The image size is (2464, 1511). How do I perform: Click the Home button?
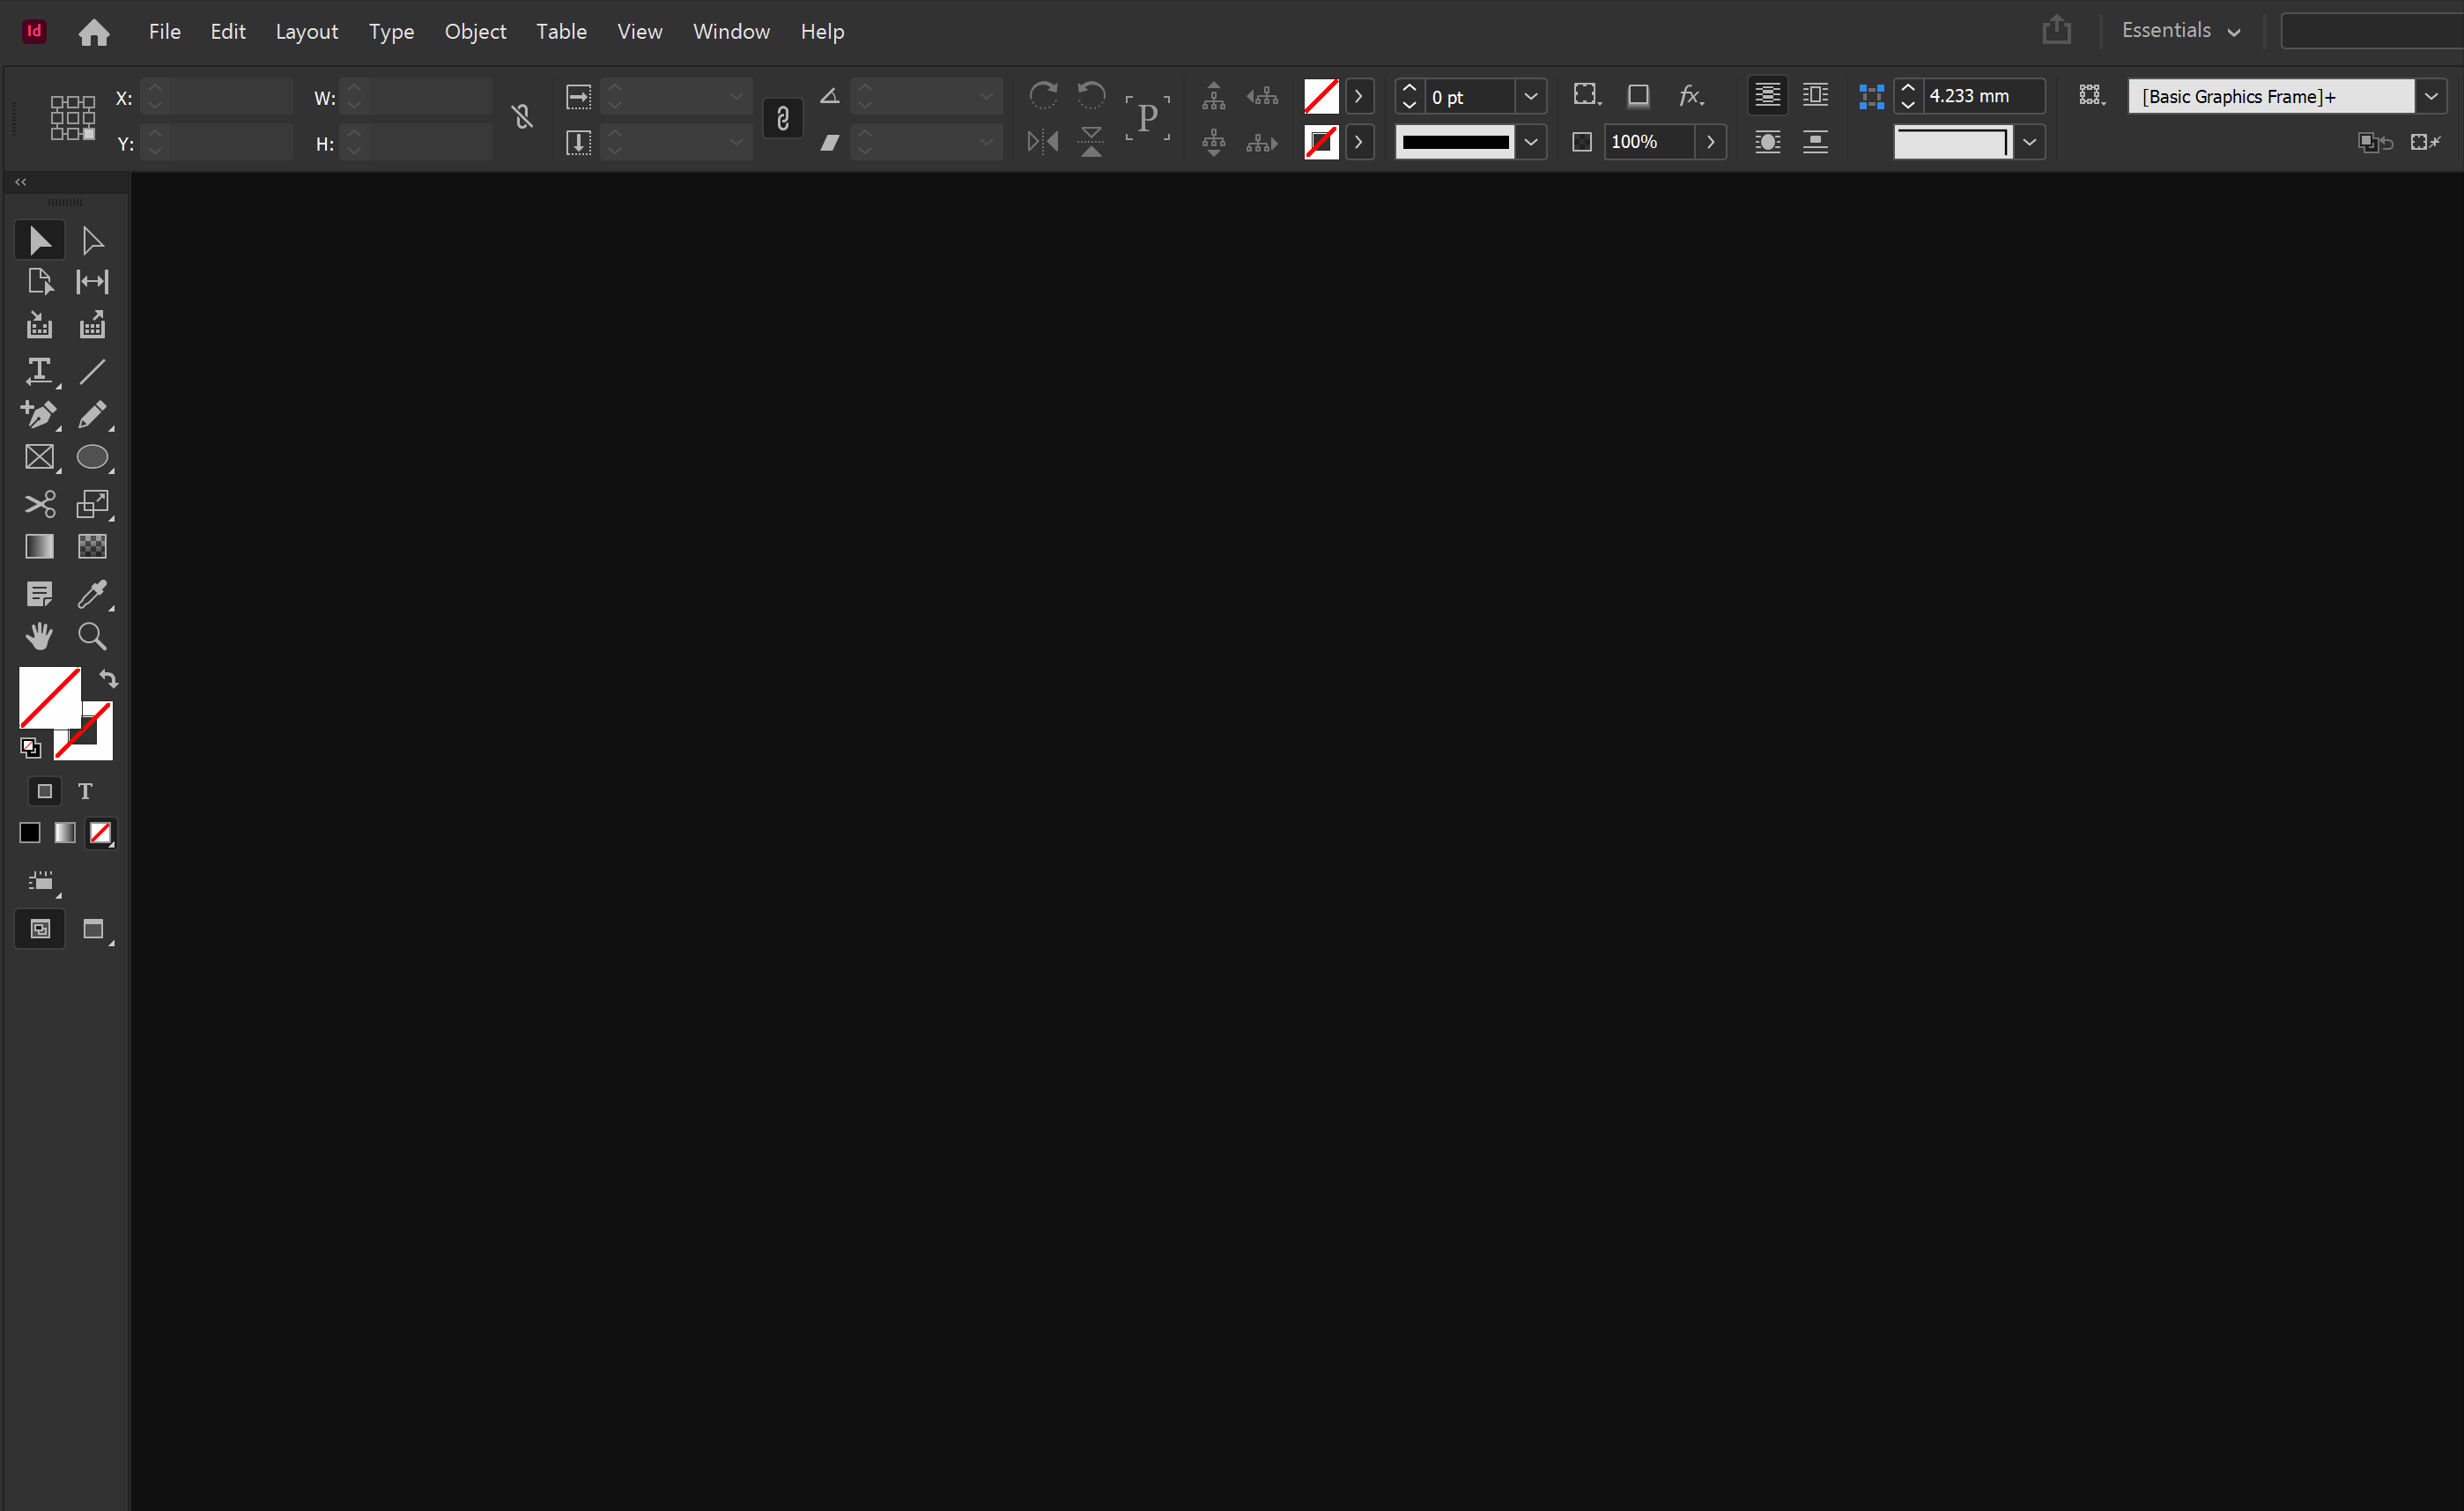click(x=94, y=32)
